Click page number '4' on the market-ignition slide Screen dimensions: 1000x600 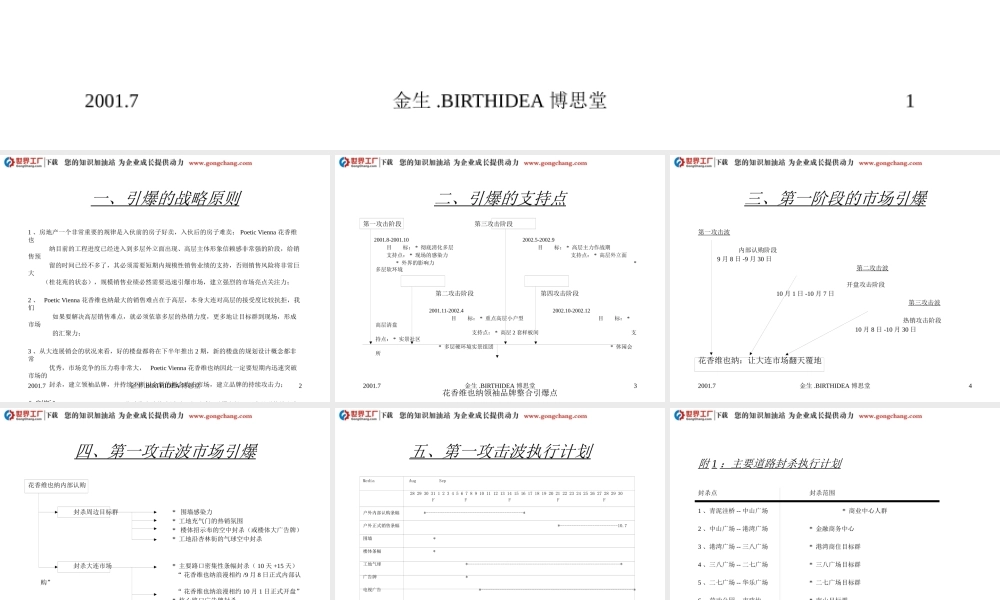[x=970, y=386]
